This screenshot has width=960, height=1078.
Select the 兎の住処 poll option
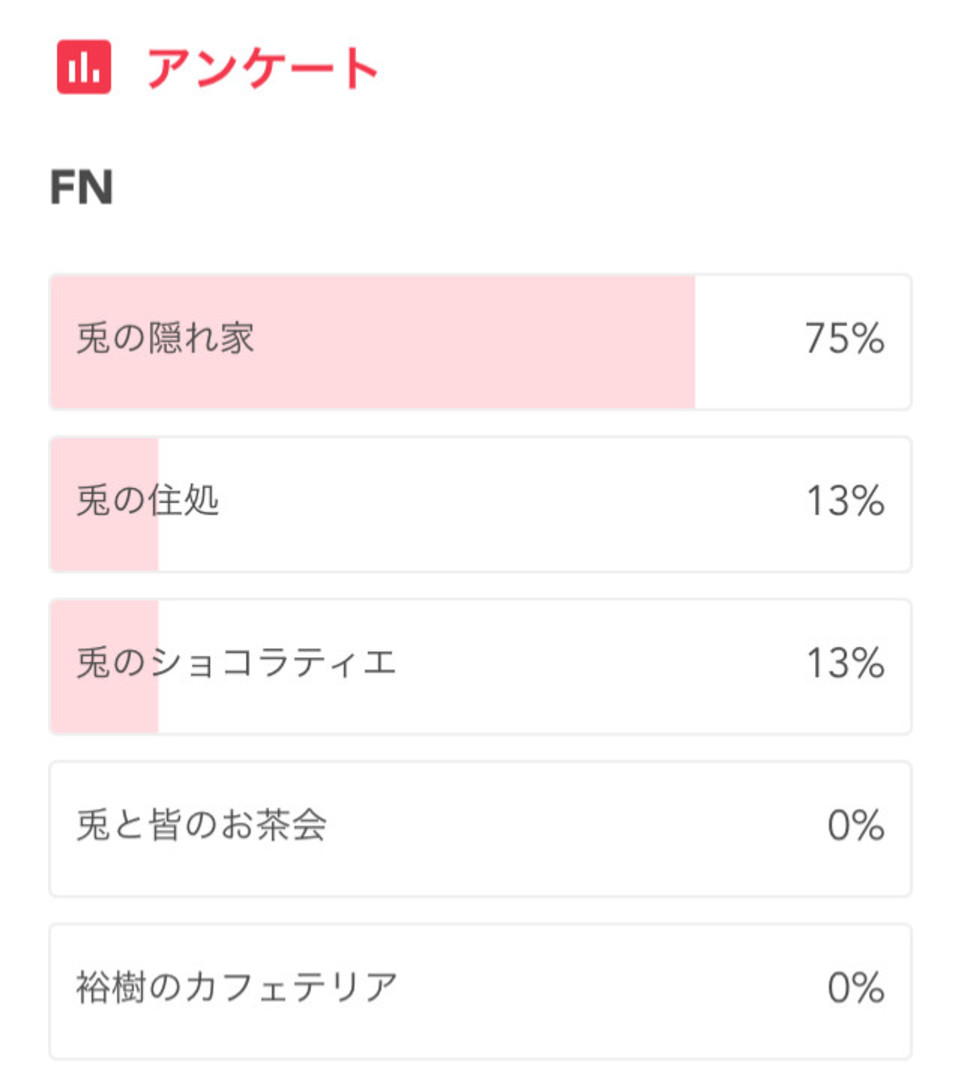481,505
